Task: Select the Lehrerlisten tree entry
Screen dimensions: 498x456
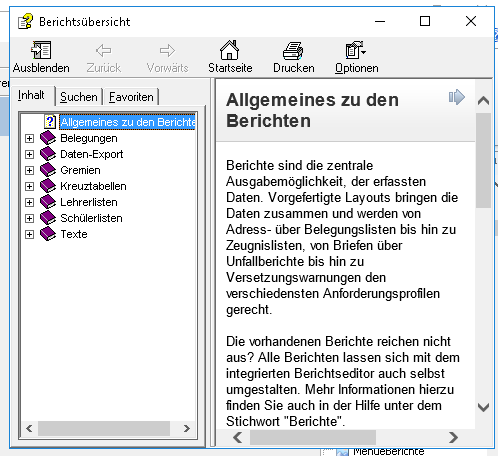Action: coord(89,202)
